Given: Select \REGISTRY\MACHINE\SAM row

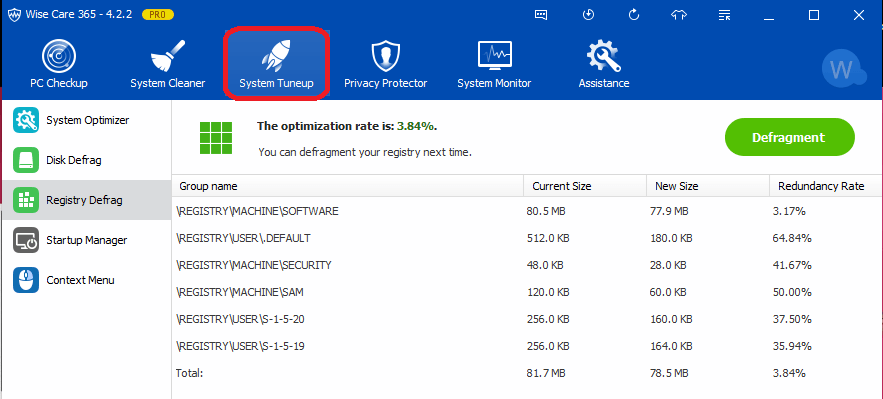Looking at the screenshot, I should pos(527,292).
